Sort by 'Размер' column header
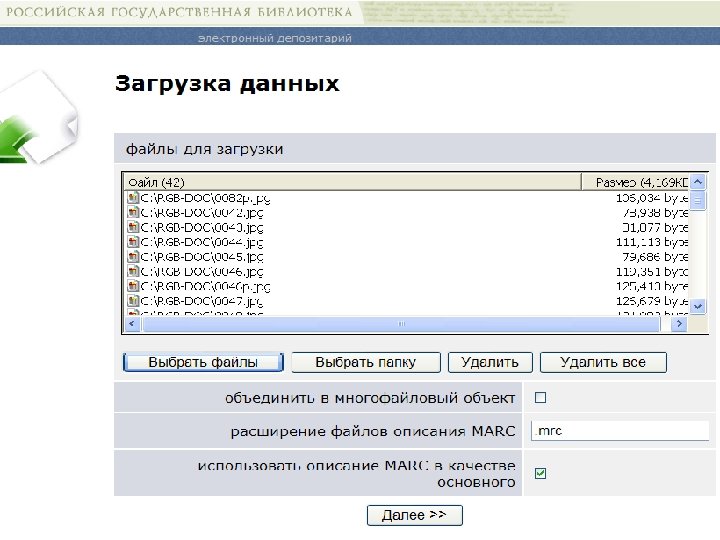 point(636,182)
